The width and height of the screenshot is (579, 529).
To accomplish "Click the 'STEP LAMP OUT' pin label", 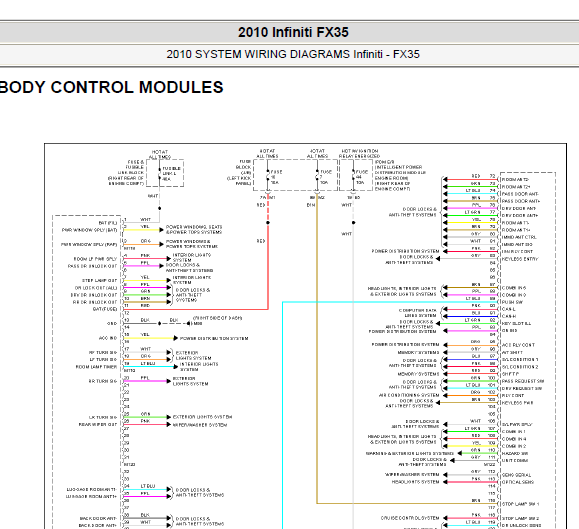I will (x=99, y=281).
